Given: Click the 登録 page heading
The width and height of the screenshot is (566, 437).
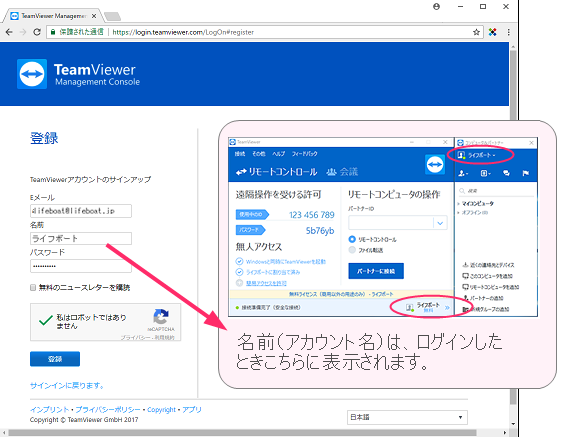Looking at the screenshot, I should 44,138.
